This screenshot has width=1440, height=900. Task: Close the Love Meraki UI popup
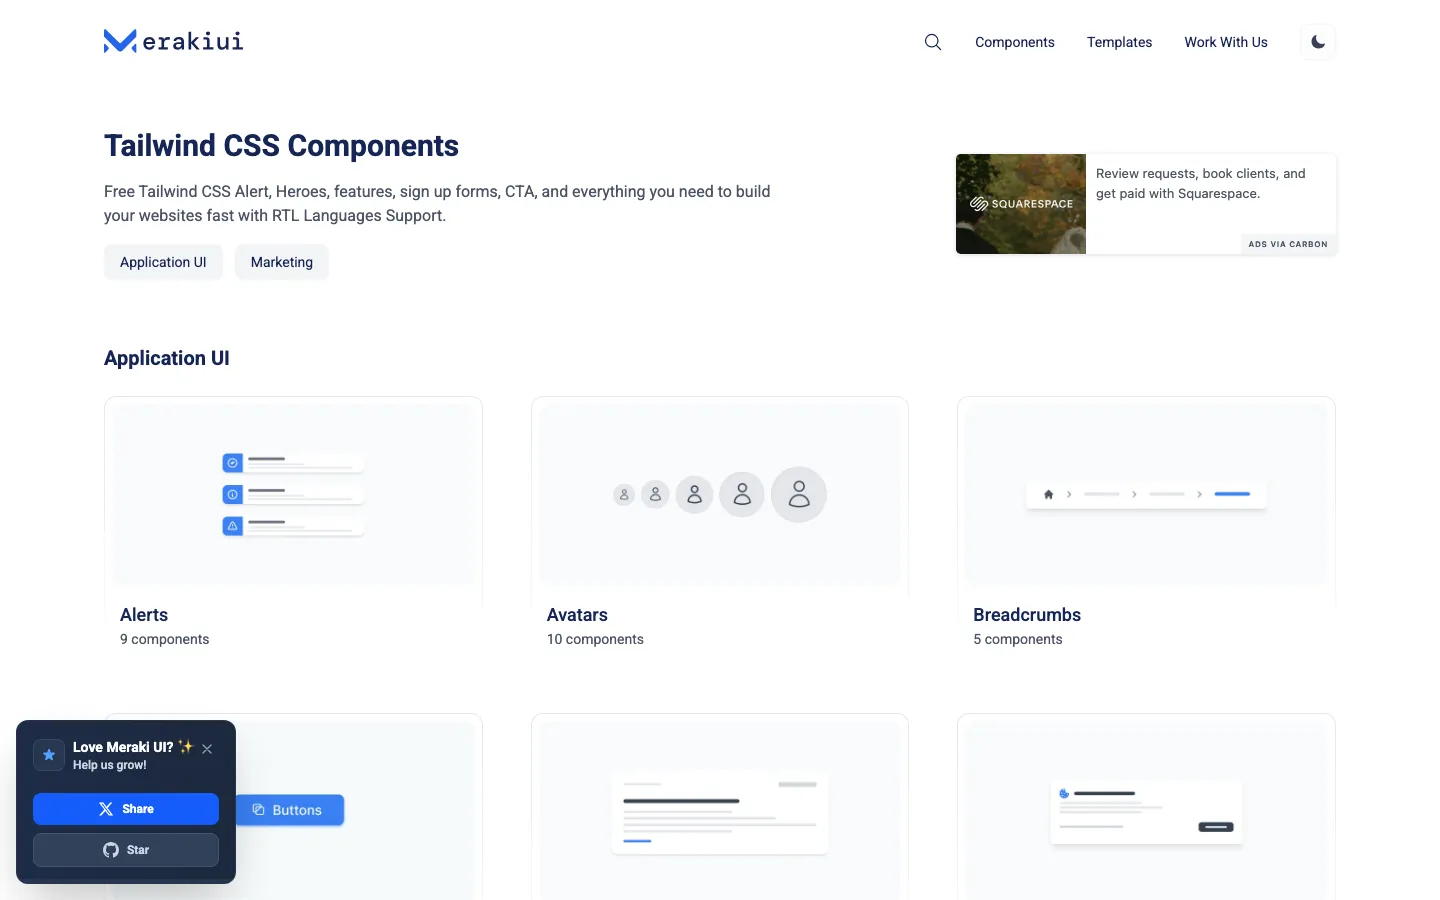(x=207, y=749)
